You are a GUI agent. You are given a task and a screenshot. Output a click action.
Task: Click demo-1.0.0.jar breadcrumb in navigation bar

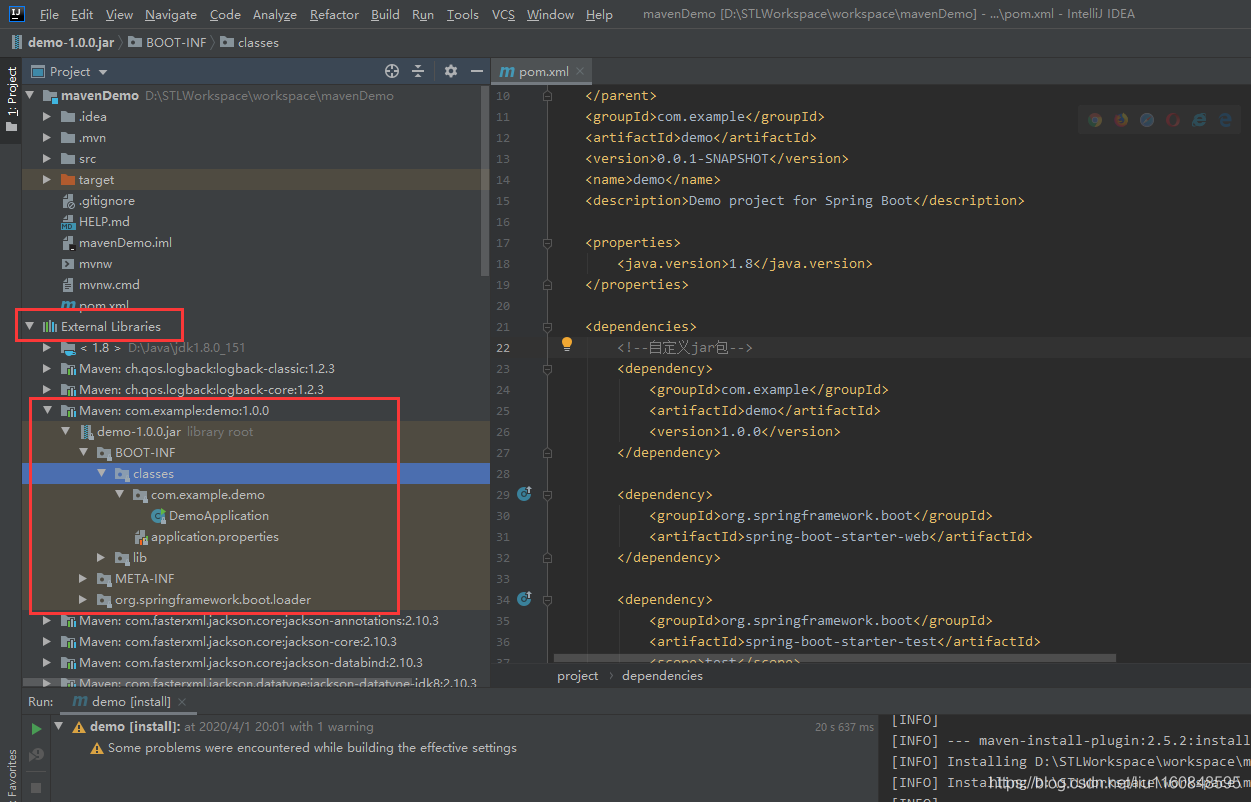(x=62, y=42)
